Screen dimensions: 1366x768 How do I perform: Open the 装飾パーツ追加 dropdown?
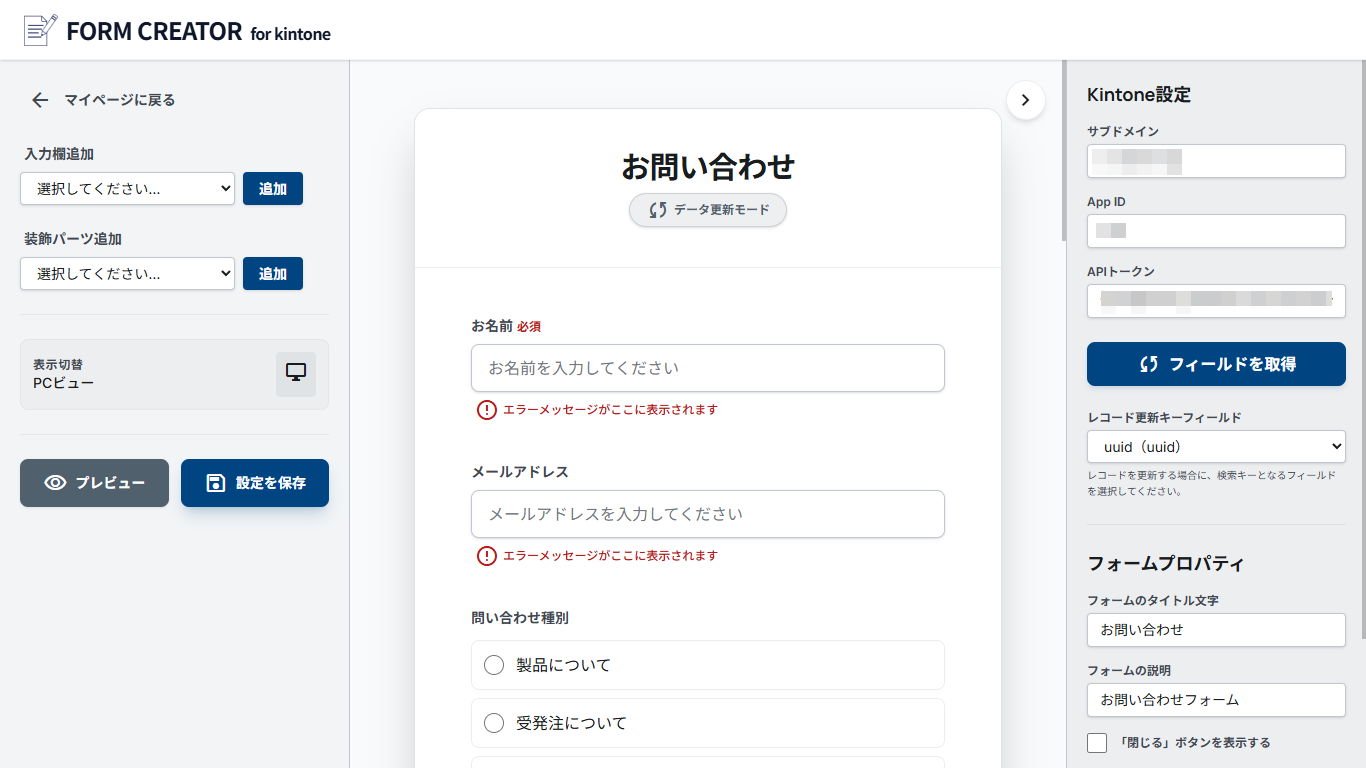(127, 273)
